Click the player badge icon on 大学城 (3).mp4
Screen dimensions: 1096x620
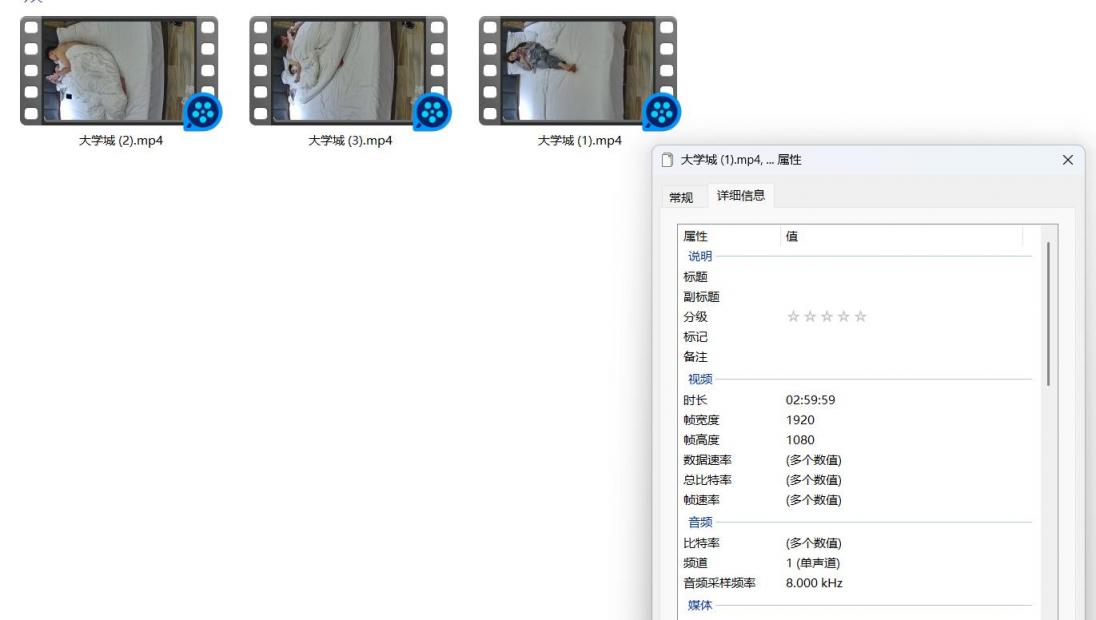(432, 112)
